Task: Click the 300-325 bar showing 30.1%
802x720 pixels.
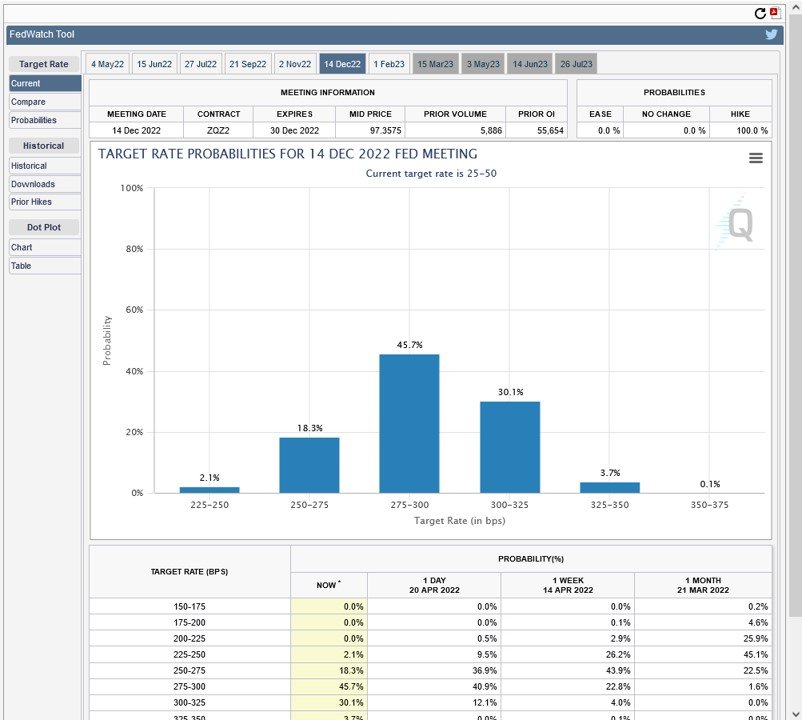Action: point(509,447)
